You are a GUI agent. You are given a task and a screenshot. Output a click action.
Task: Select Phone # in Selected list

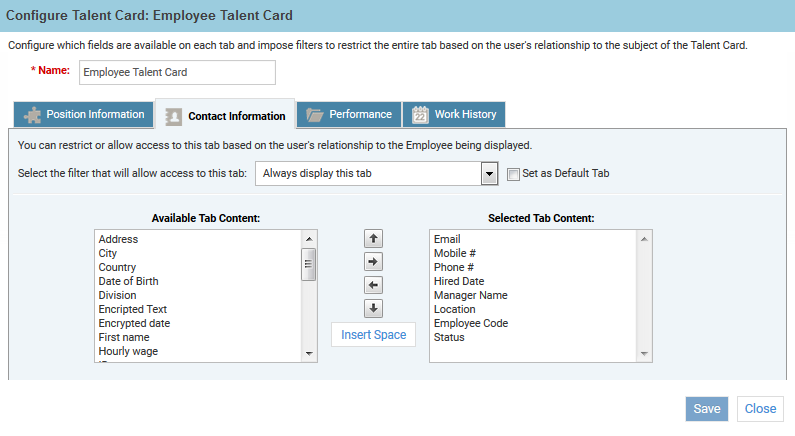tap(453, 267)
